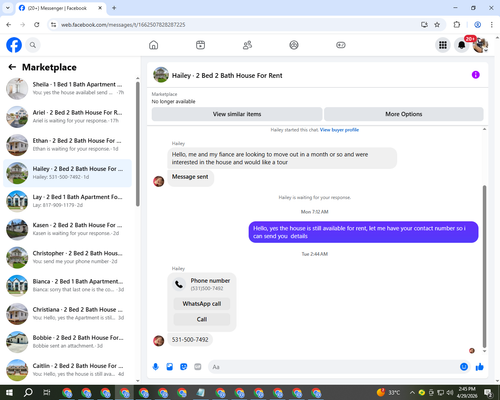Open Ethan 2 Bed 2 Bath House chat

point(67,145)
